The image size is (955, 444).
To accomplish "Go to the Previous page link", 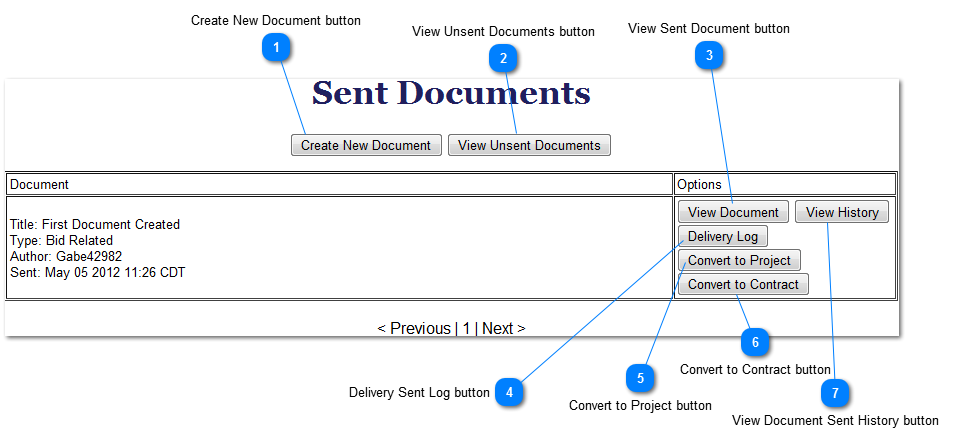I will (414, 328).
